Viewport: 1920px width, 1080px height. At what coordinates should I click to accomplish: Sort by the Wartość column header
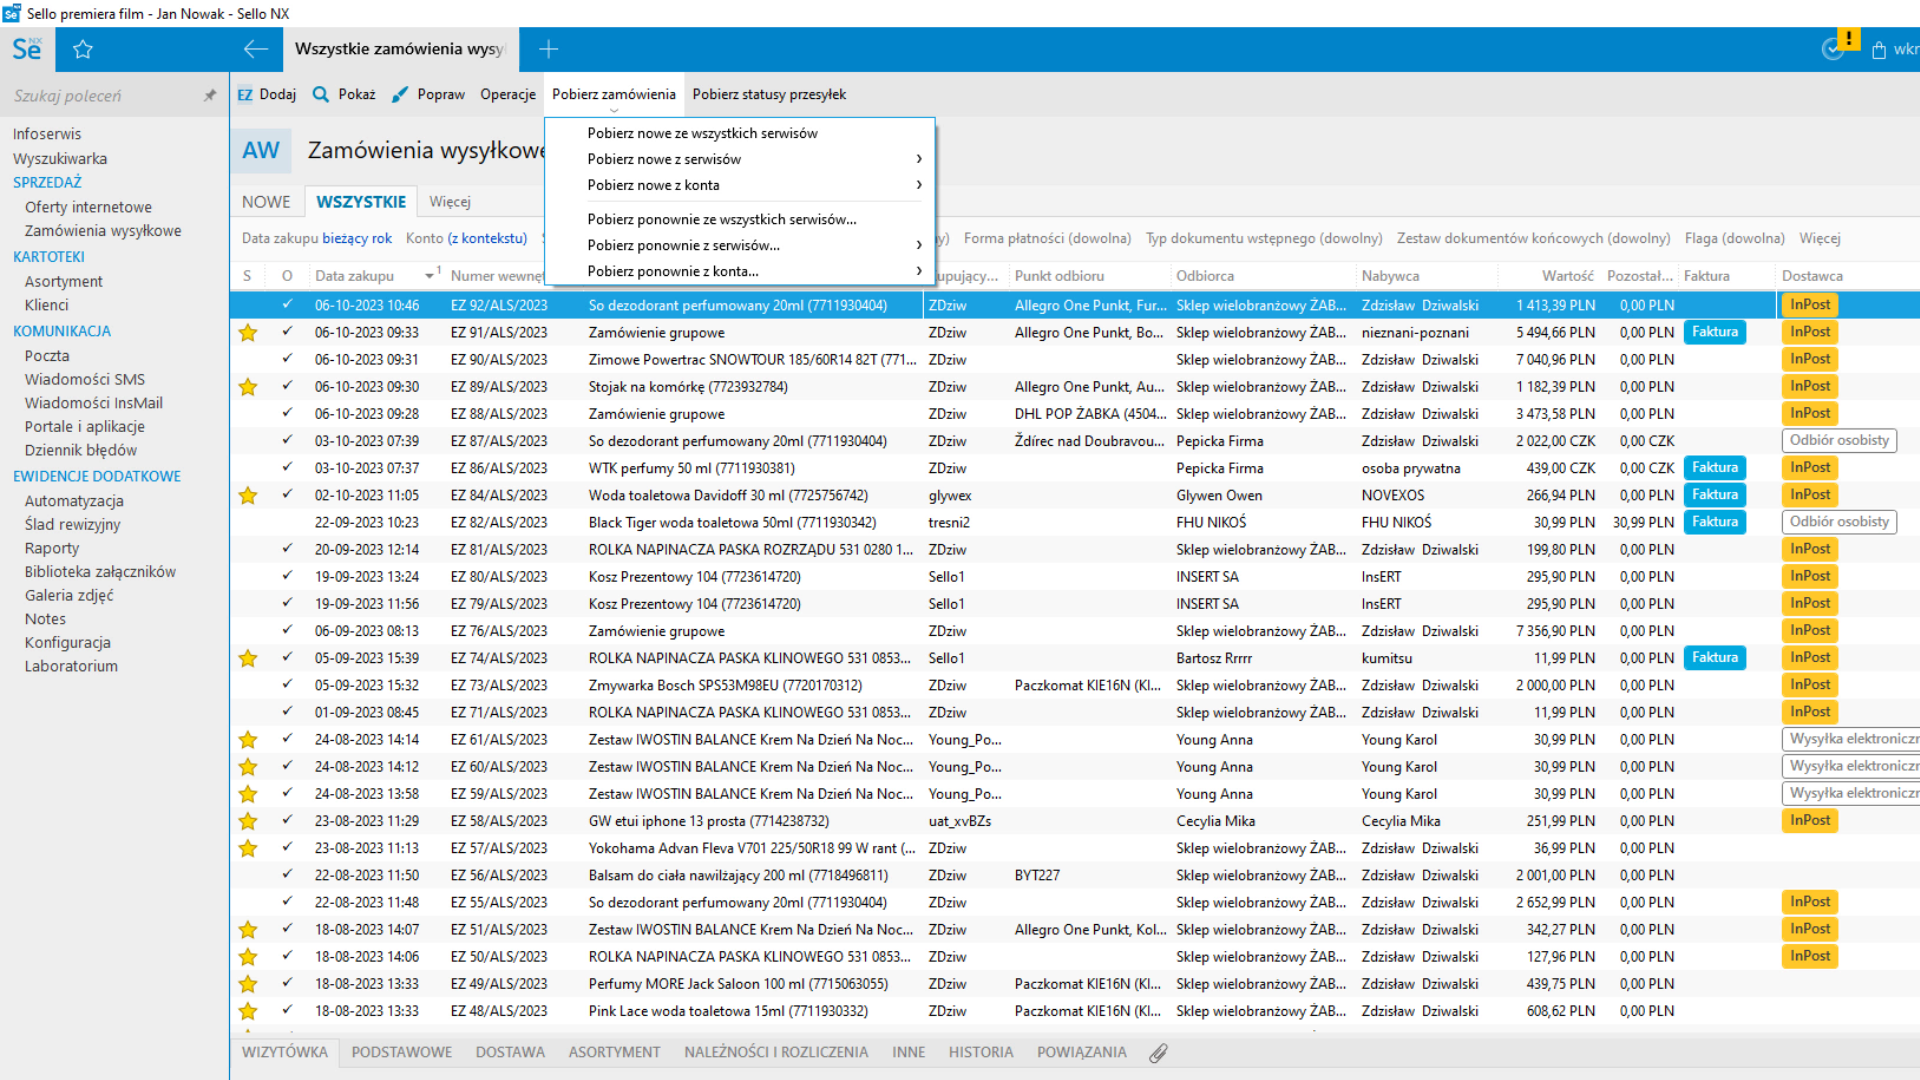(x=1567, y=276)
